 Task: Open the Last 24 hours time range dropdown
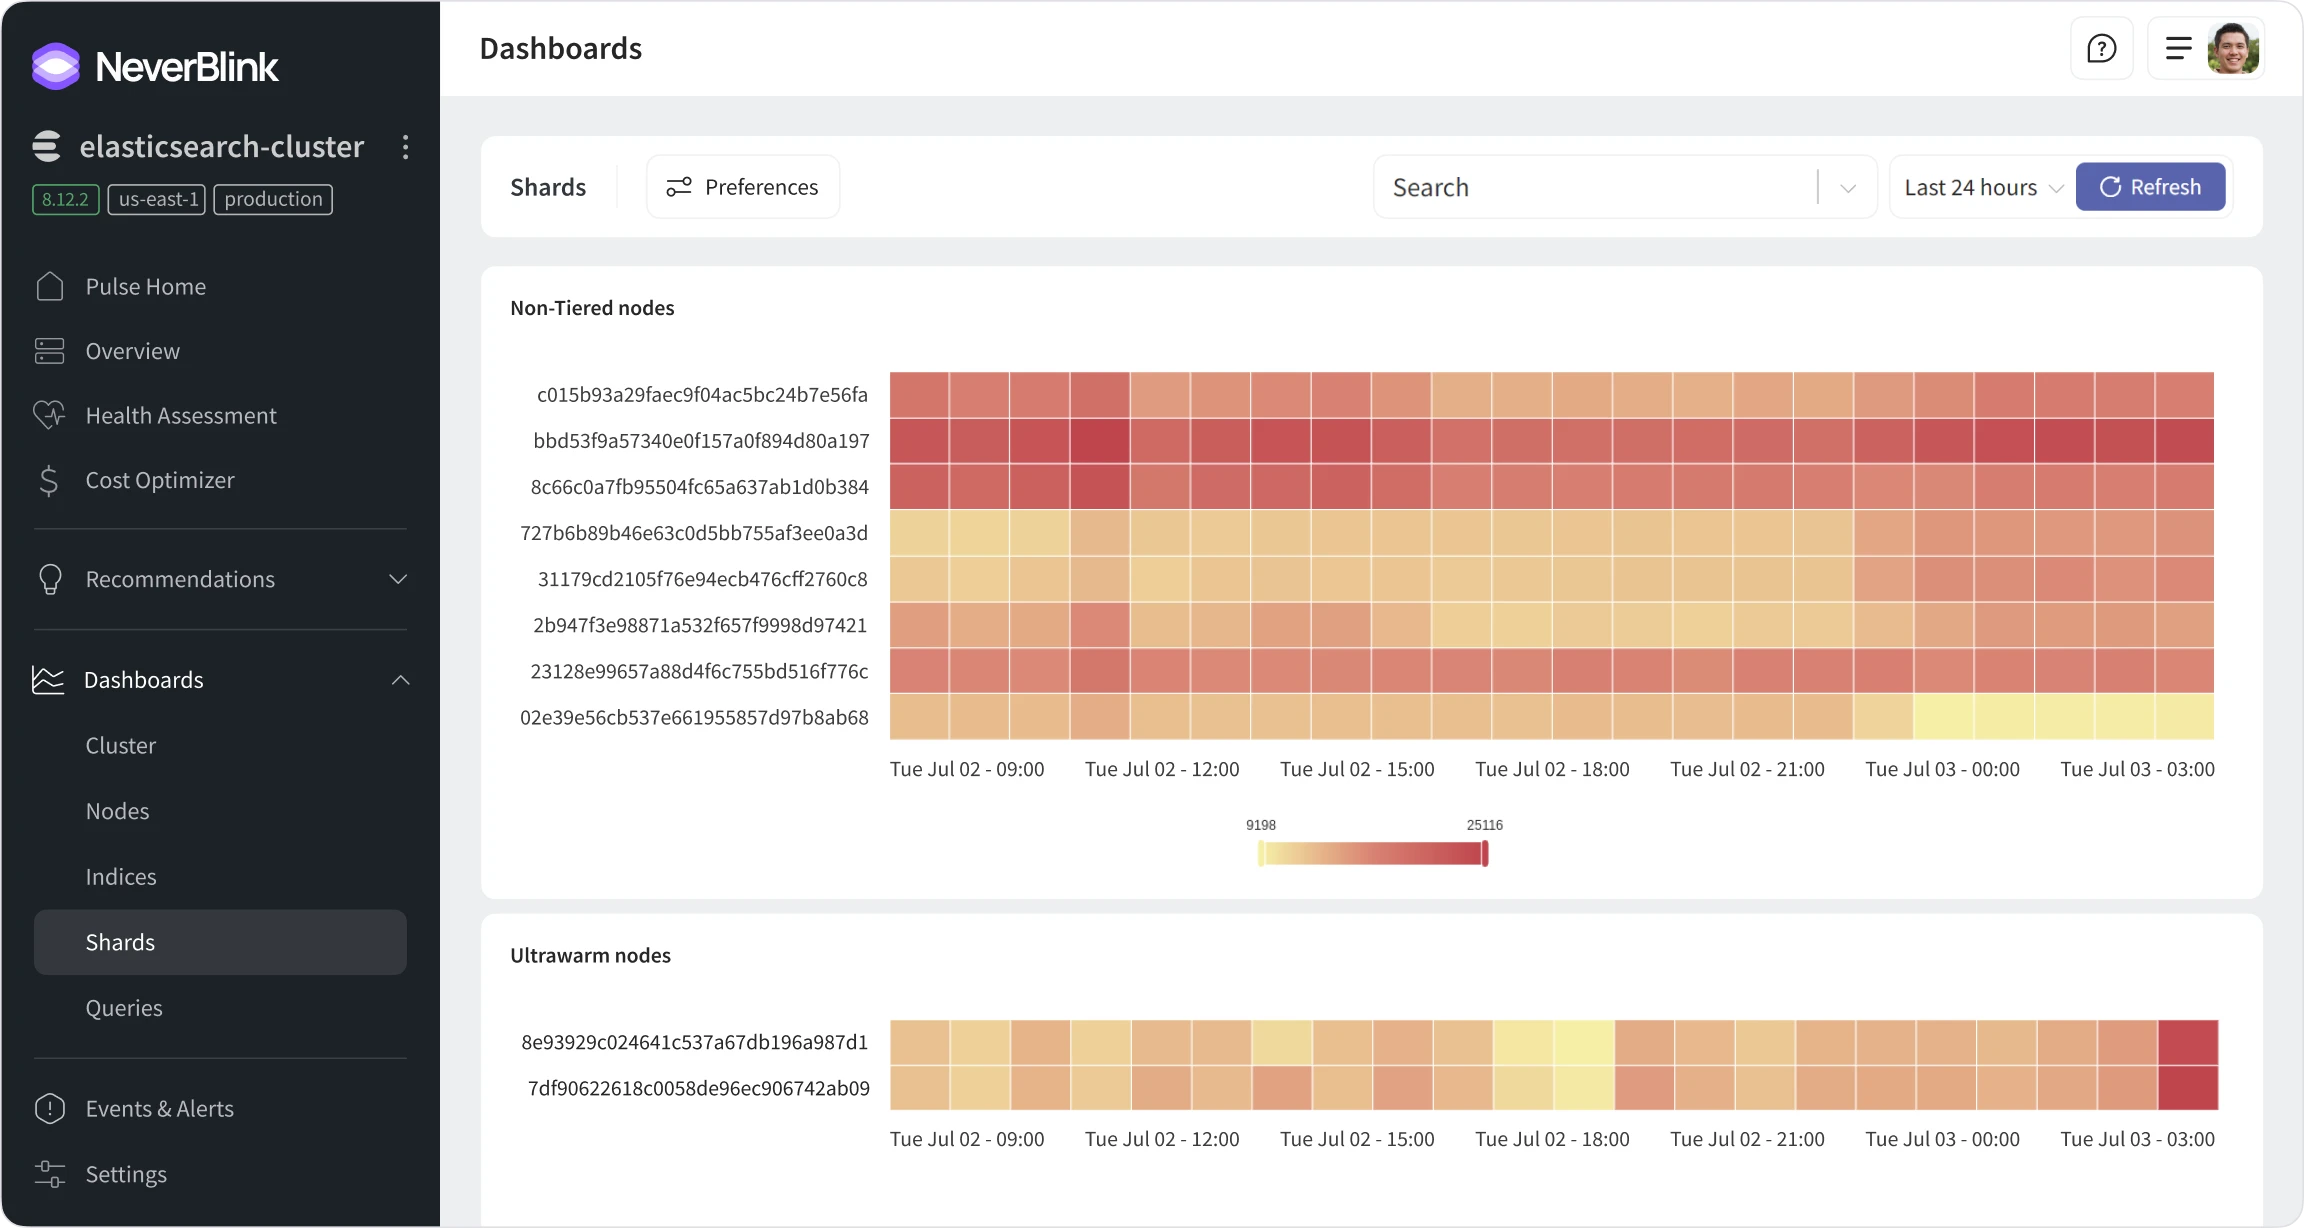pos(1983,187)
